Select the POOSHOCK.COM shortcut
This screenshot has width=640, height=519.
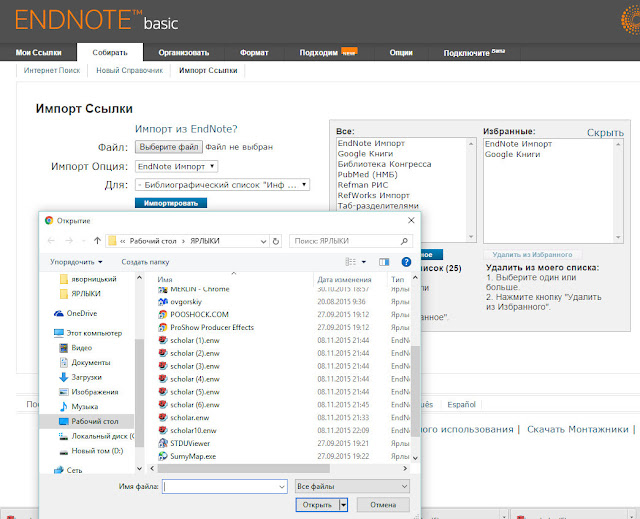(x=199, y=315)
